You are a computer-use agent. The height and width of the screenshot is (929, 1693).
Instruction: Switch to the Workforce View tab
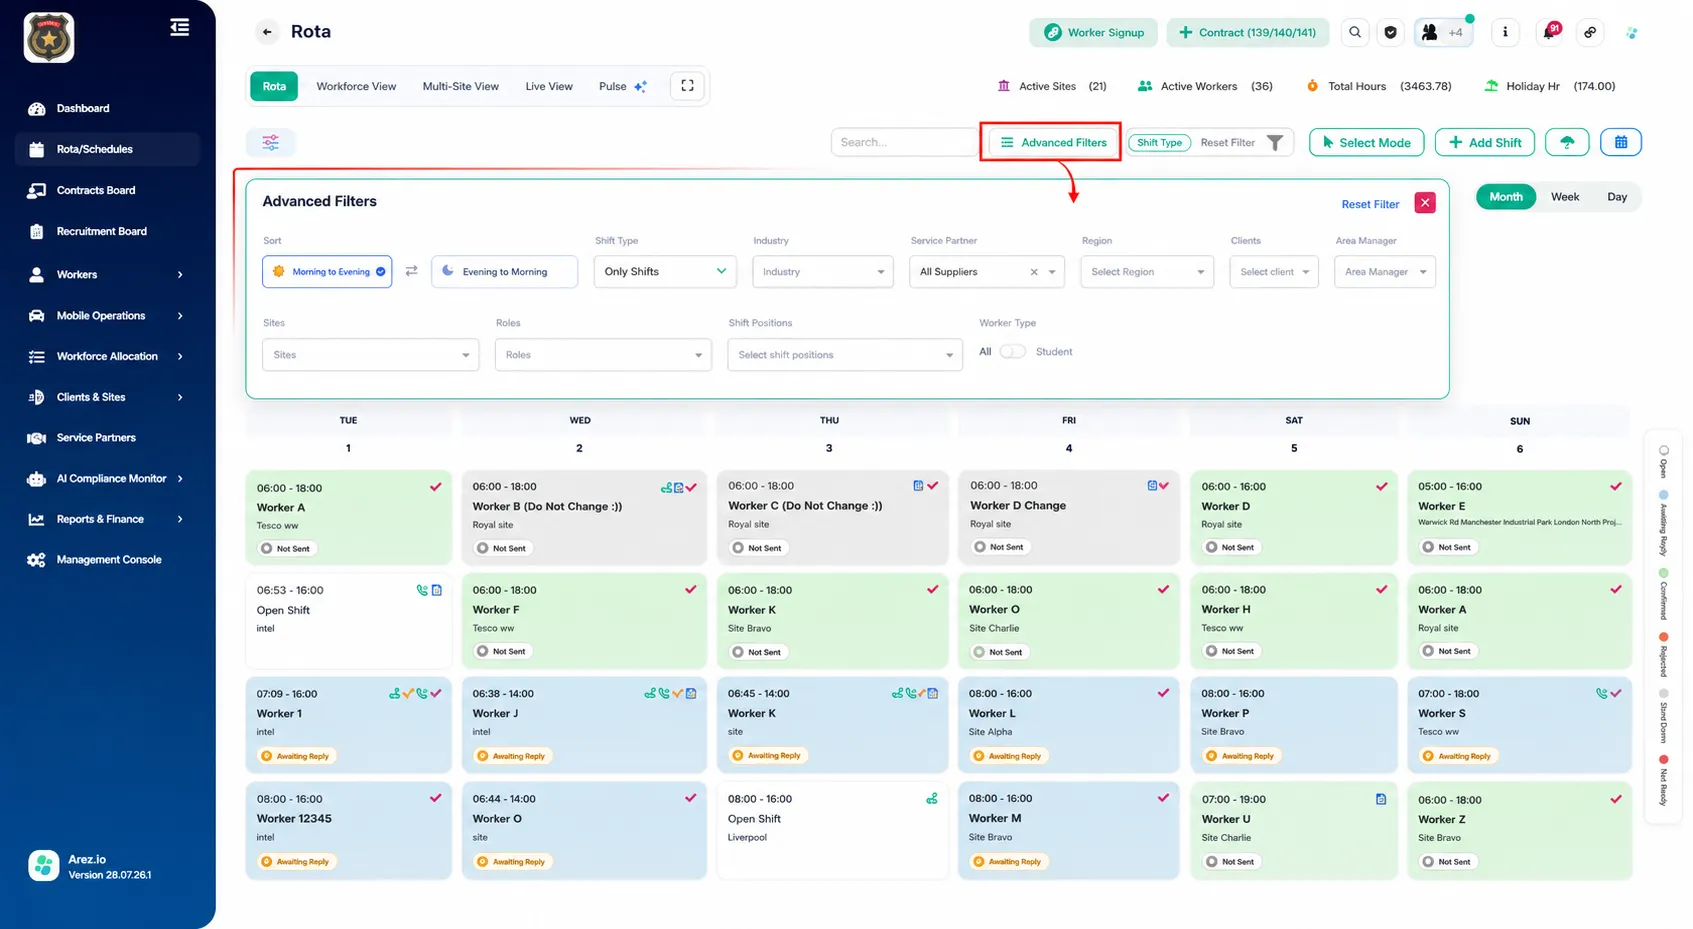click(x=356, y=86)
